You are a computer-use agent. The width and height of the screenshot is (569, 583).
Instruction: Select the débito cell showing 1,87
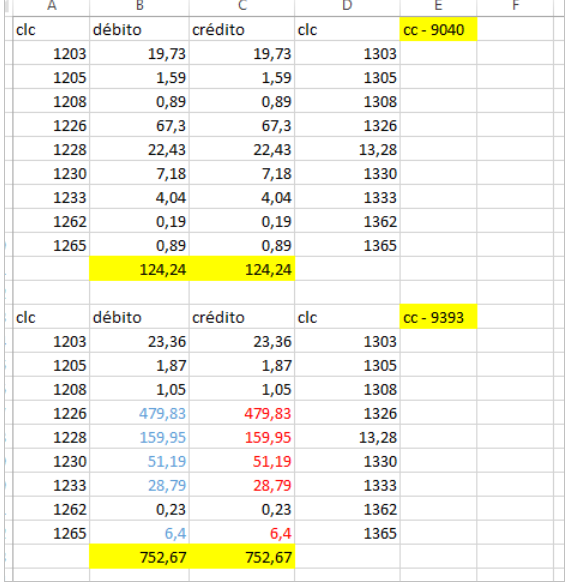point(139,365)
